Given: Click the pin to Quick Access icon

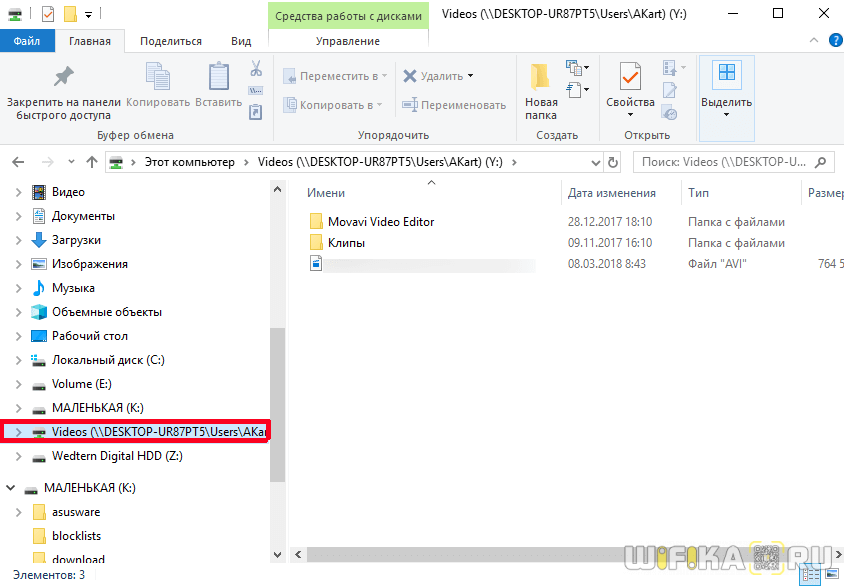Looking at the screenshot, I should click(64, 78).
